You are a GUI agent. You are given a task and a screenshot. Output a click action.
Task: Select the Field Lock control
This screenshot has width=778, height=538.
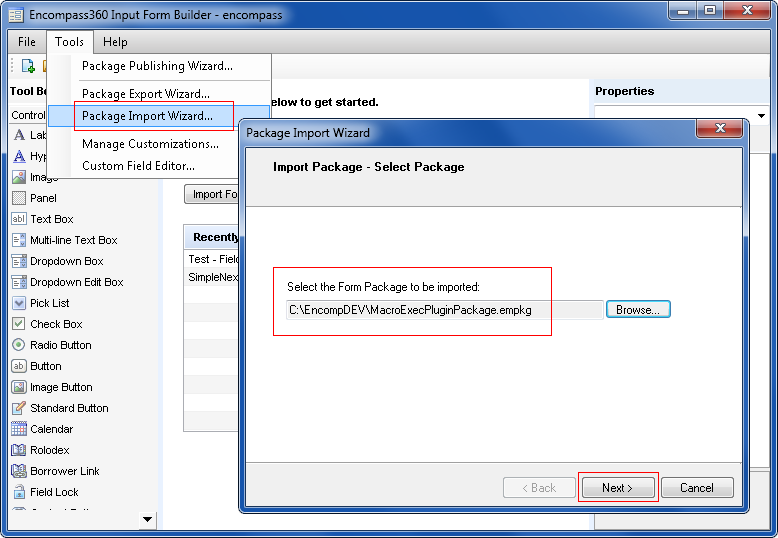pos(54,492)
